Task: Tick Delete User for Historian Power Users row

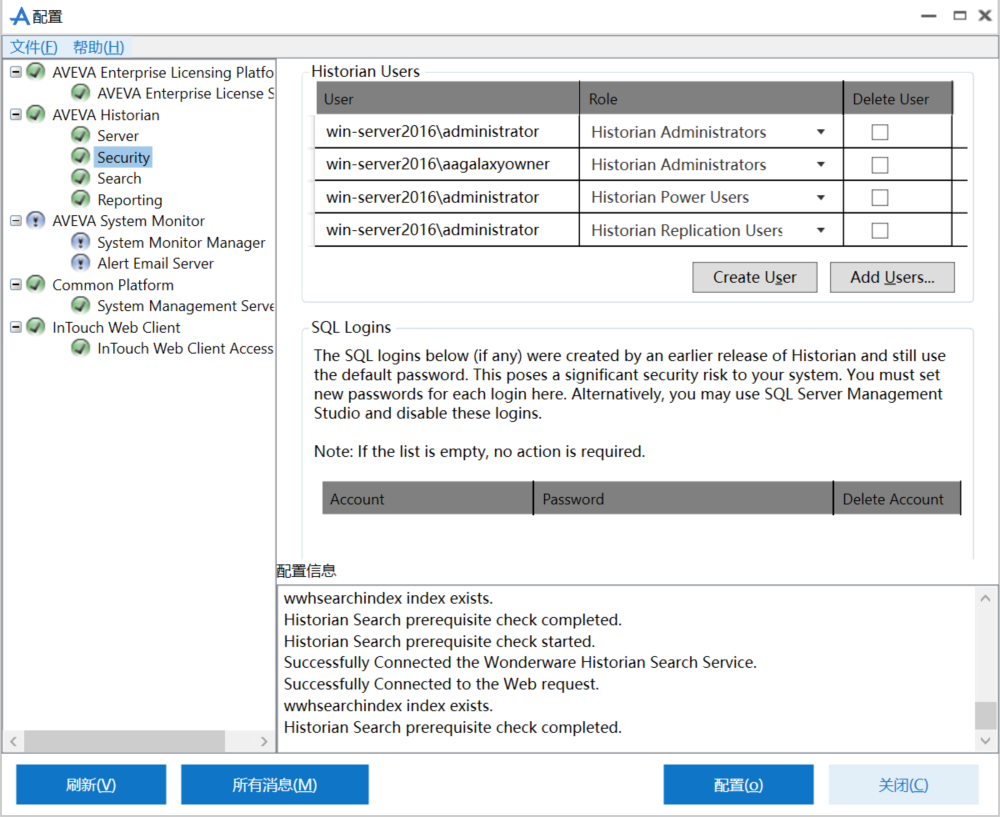Action: [880, 198]
